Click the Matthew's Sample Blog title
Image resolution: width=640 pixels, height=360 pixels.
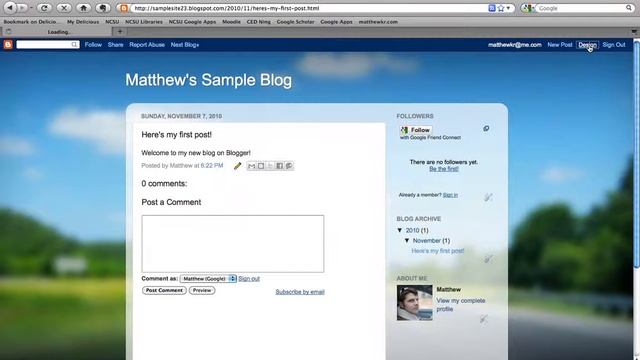click(209, 80)
